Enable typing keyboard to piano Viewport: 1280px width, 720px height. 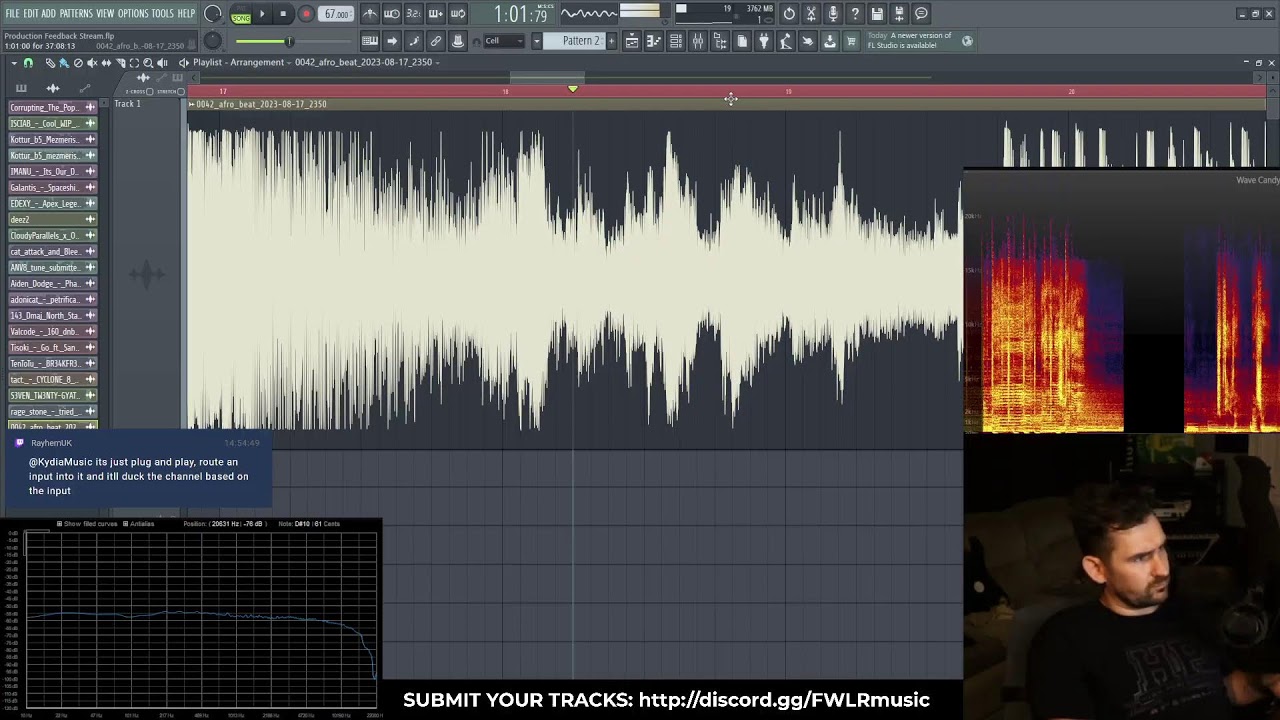coord(370,41)
